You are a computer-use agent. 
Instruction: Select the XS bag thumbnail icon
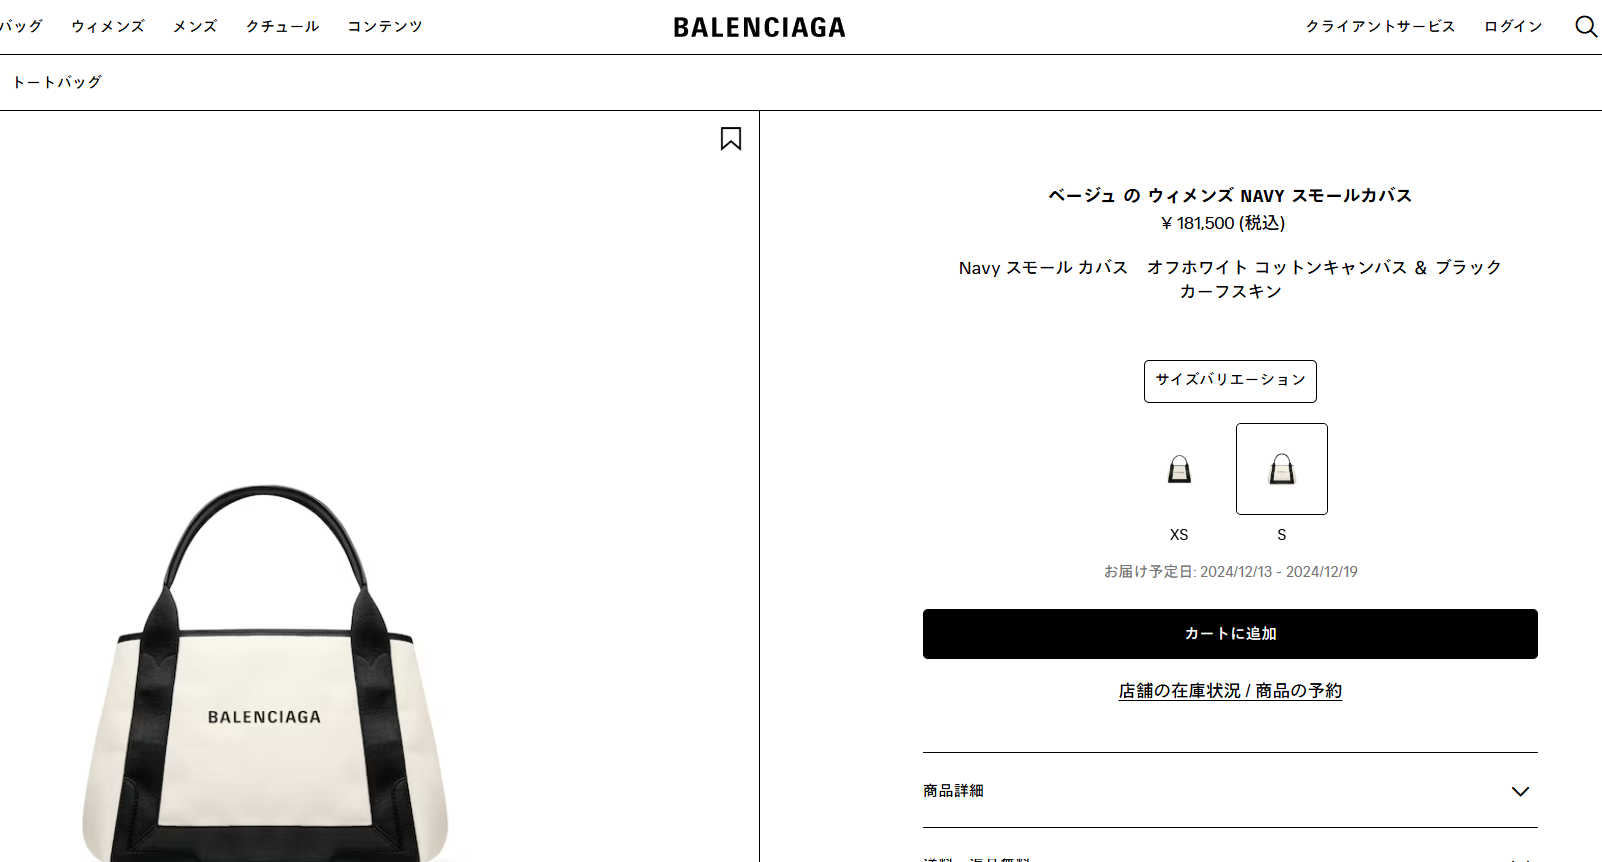pyautogui.click(x=1179, y=469)
